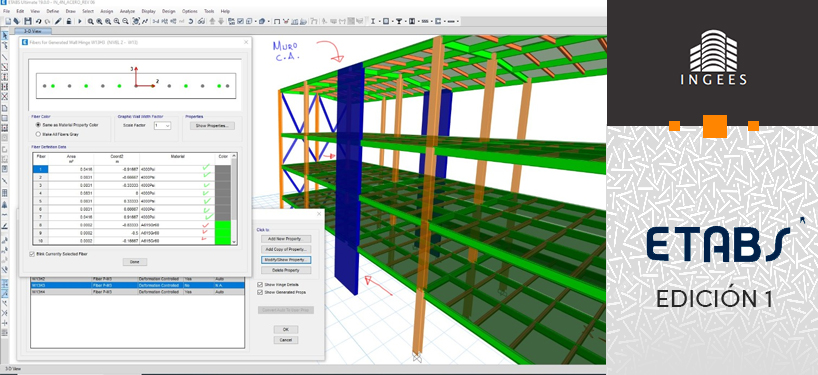Click the Run Analysis play icon
The width and height of the screenshot is (818, 375).
pyautogui.click(x=80, y=21)
